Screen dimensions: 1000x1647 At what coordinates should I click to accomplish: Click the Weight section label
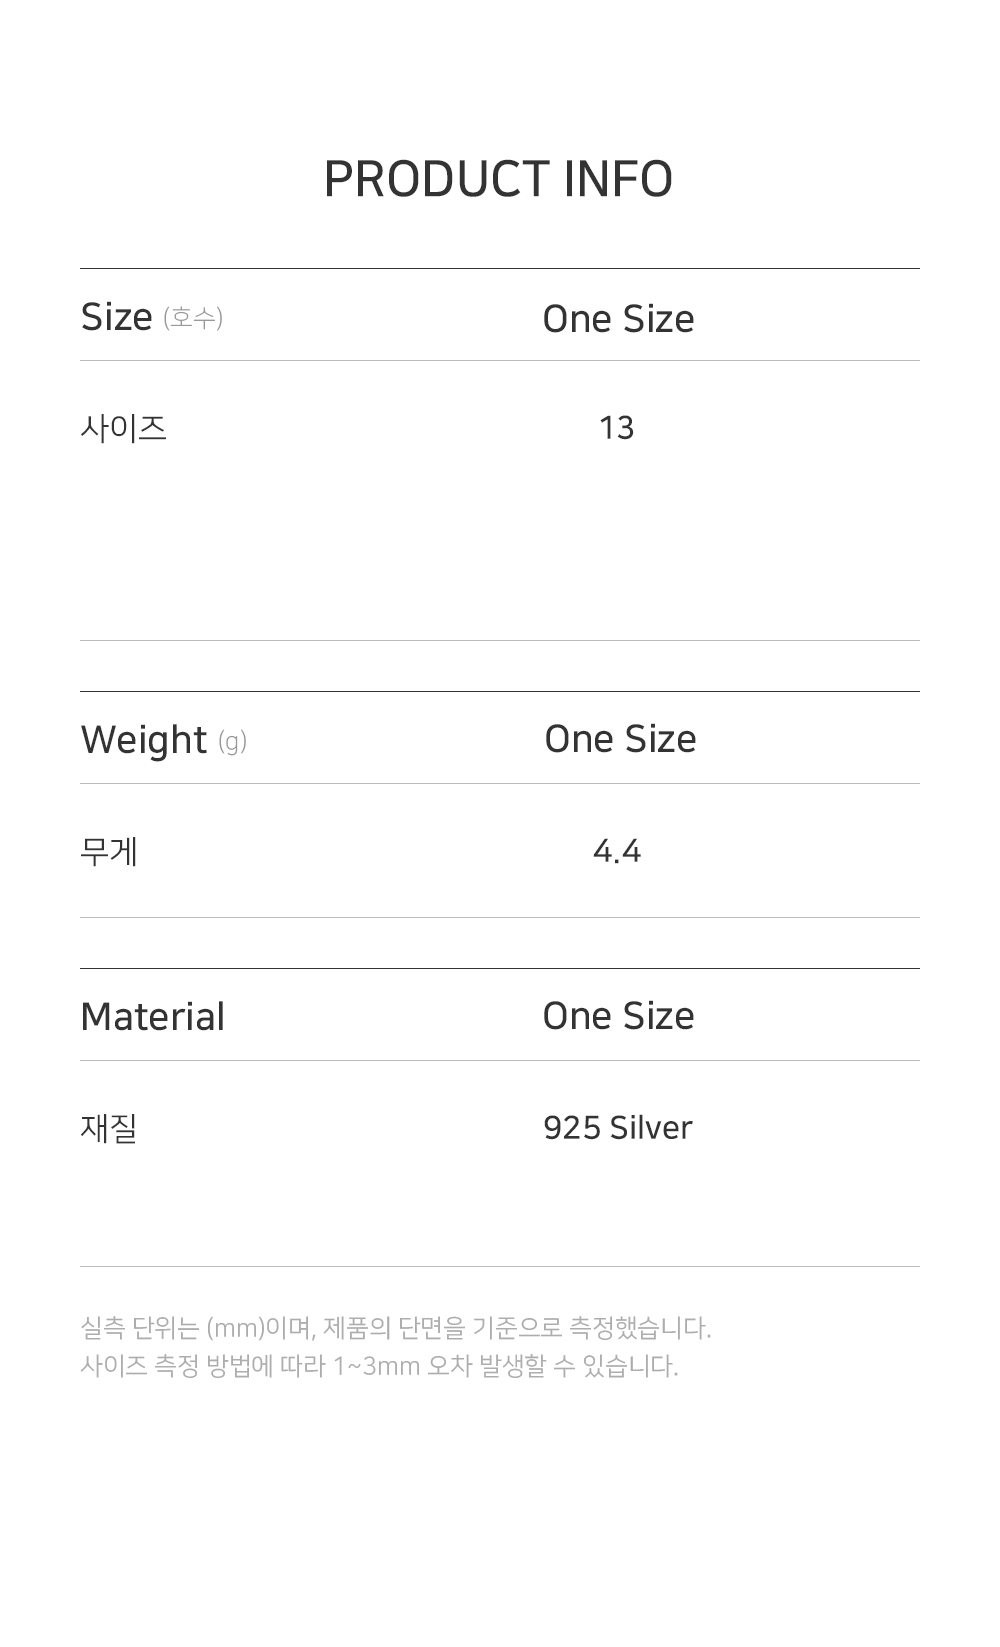click(143, 740)
